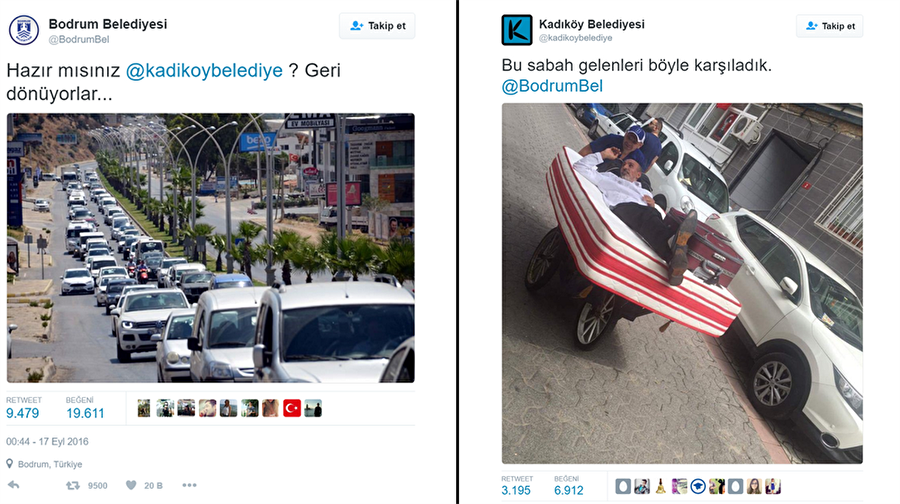Enlarge the traffic jam photo

pyautogui.click(x=211, y=248)
